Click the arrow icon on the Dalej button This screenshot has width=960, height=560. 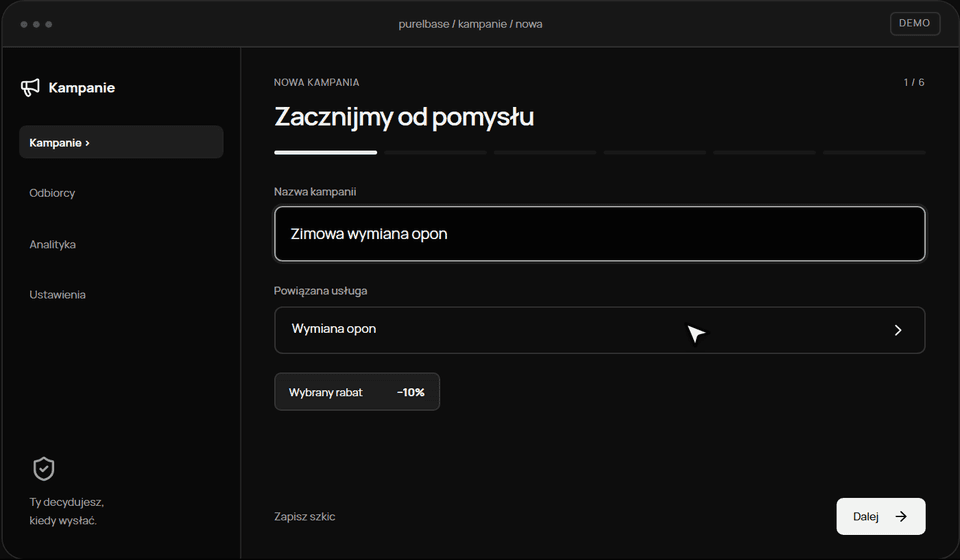tap(901, 517)
